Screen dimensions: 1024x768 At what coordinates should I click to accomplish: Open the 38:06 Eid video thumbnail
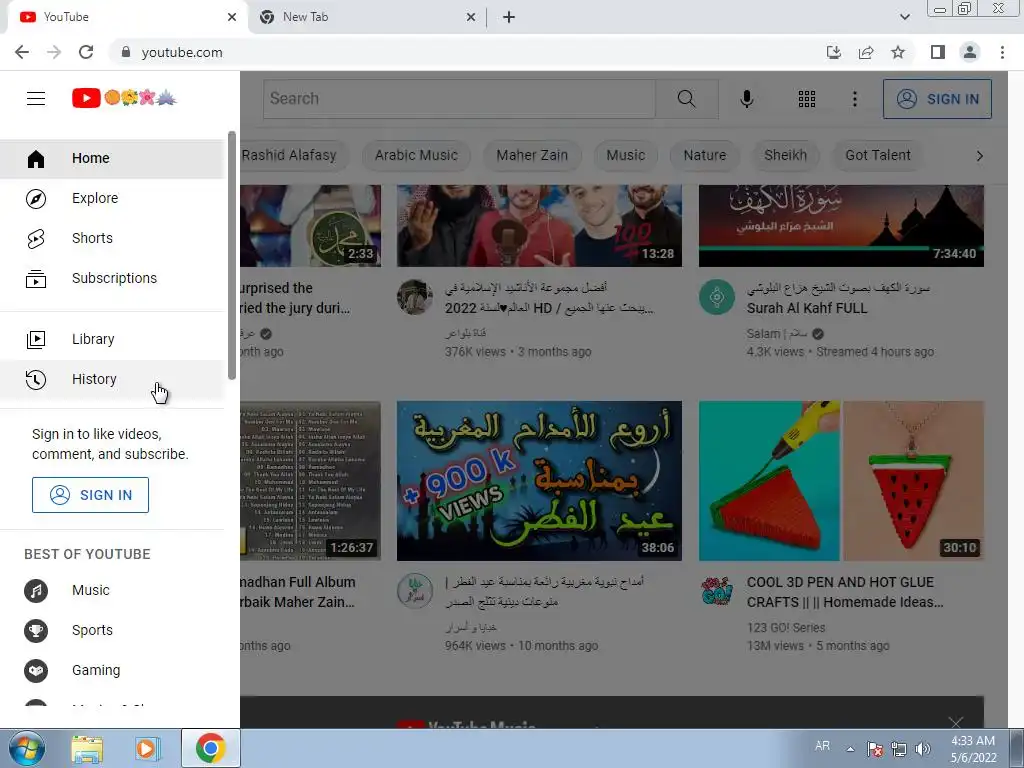539,481
